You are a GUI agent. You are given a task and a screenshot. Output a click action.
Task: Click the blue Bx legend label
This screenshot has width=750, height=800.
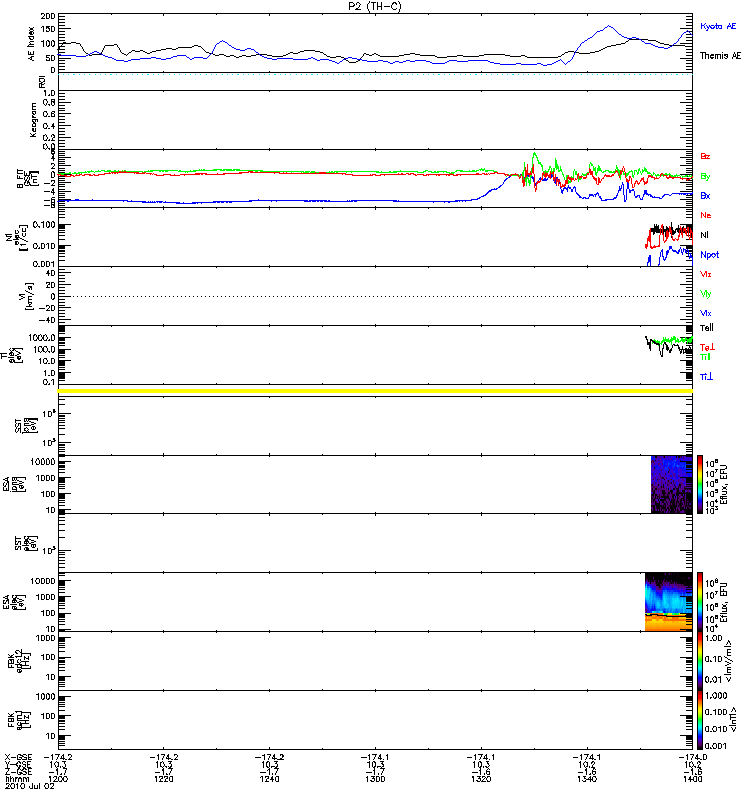pyautogui.click(x=705, y=195)
